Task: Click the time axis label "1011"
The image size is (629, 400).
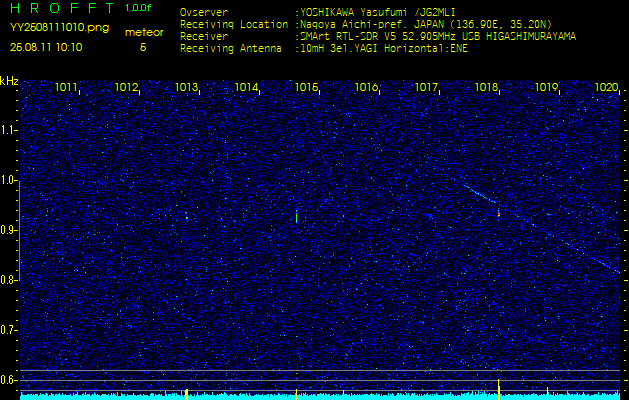Action: pyautogui.click(x=65, y=87)
